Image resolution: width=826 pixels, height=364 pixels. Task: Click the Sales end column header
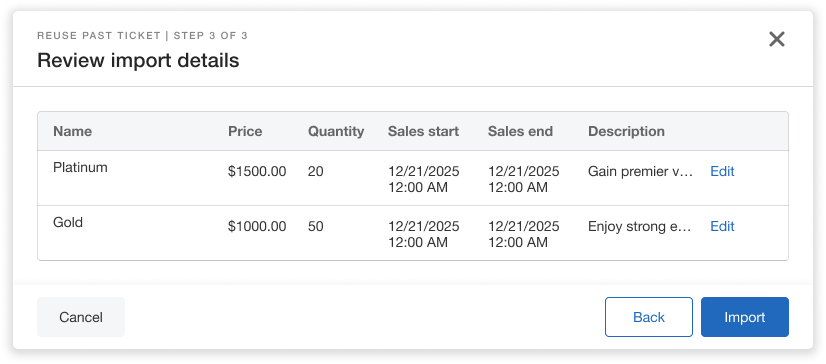[520, 131]
